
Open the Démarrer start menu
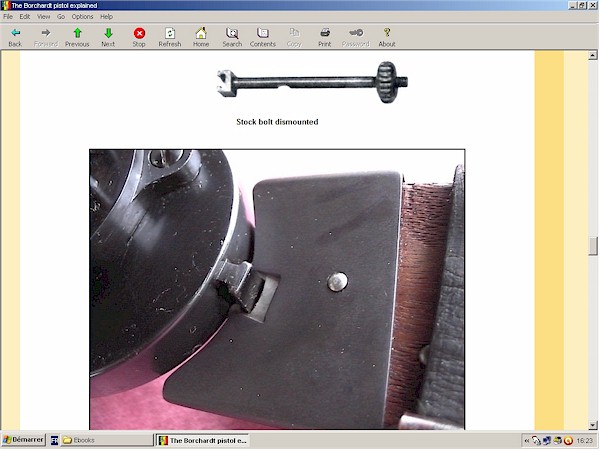click(x=23, y=440)
